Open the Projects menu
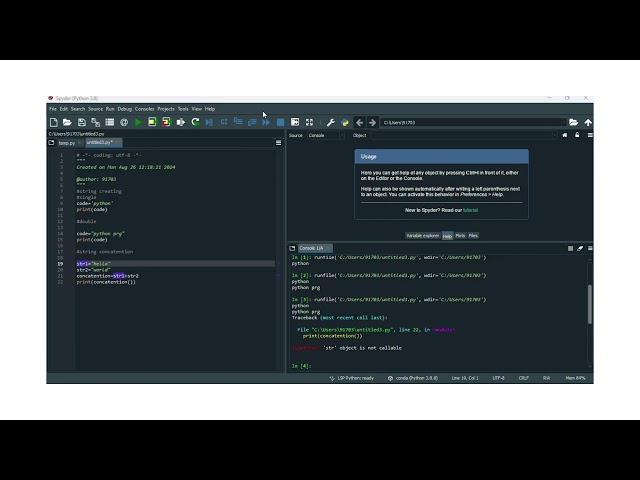 [x=166, y=109]
